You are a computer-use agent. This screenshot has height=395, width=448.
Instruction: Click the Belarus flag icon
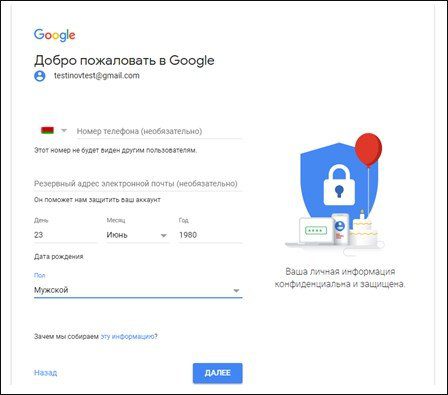[x=47, y=130]
